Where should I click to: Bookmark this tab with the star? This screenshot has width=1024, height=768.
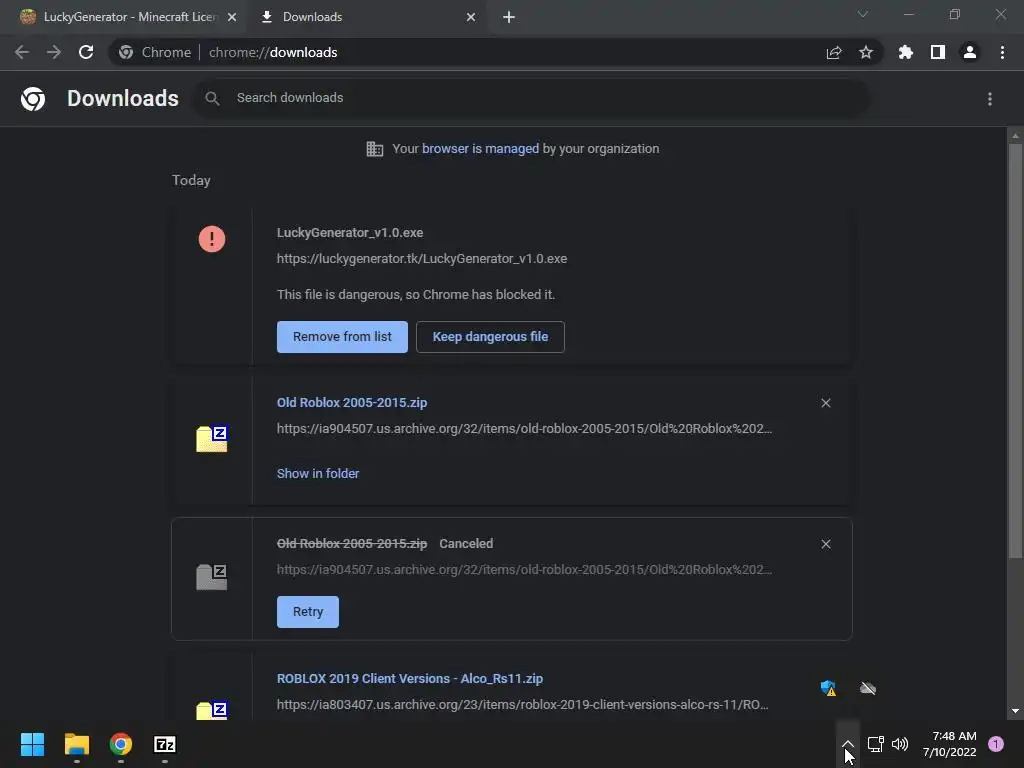(x=866, y=52)
